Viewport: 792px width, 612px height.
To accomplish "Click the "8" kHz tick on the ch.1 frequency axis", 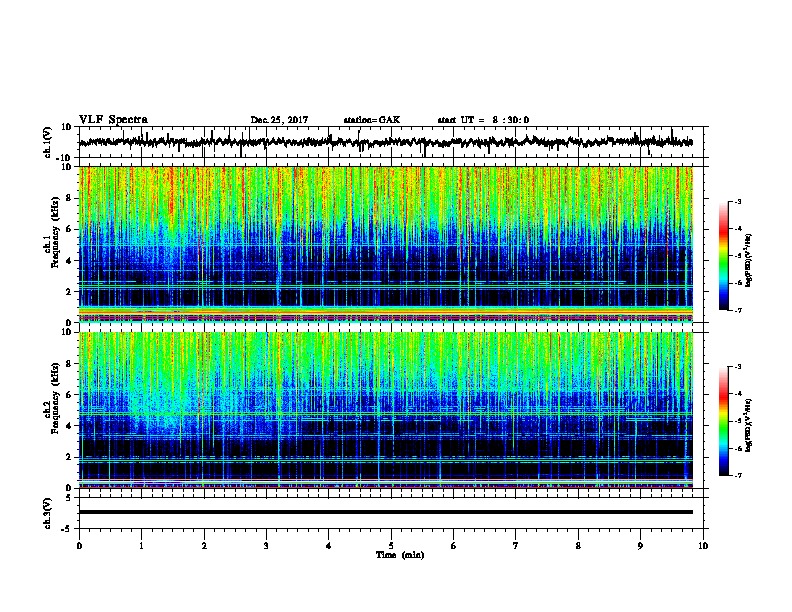I will 69,198.
